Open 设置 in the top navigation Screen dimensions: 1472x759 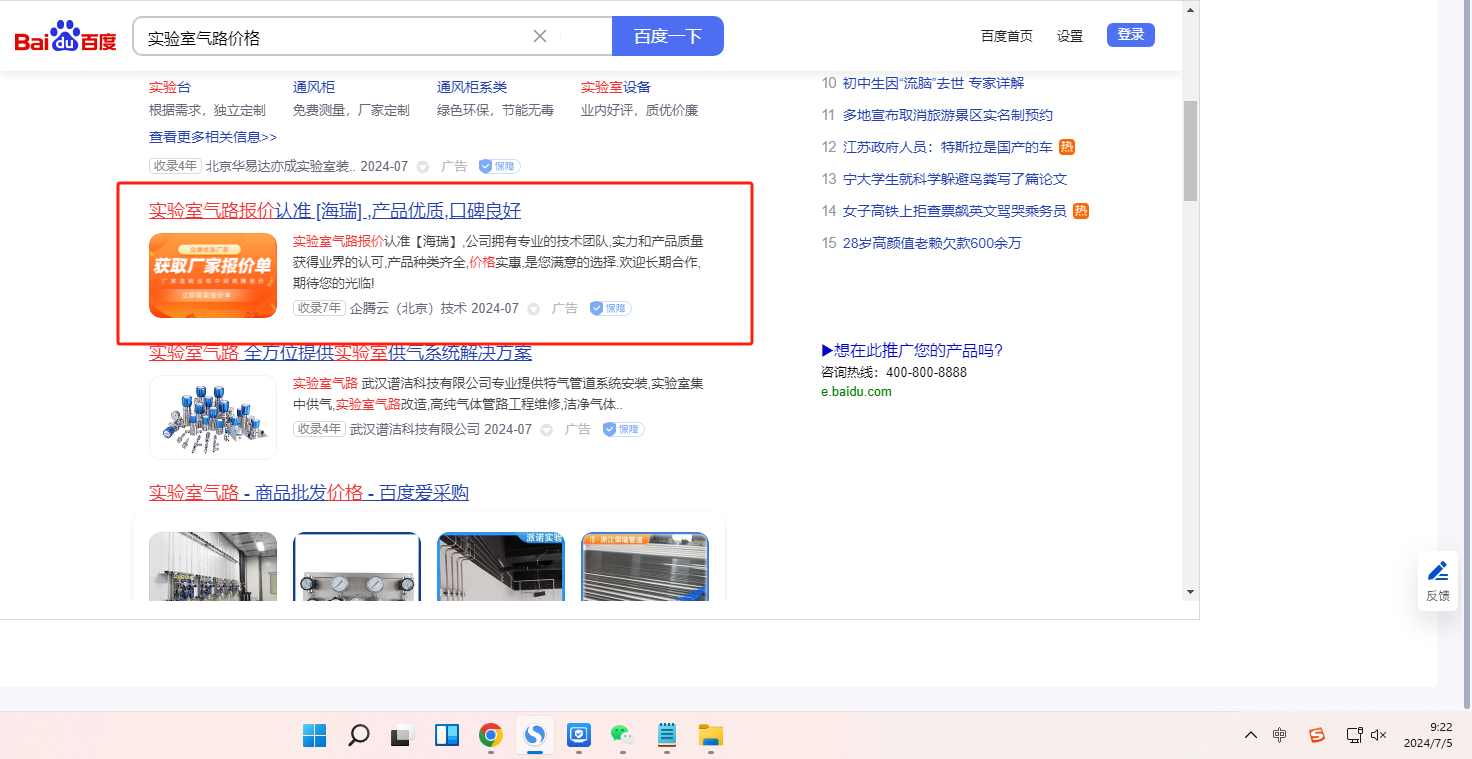click(x=1070, y=36)
